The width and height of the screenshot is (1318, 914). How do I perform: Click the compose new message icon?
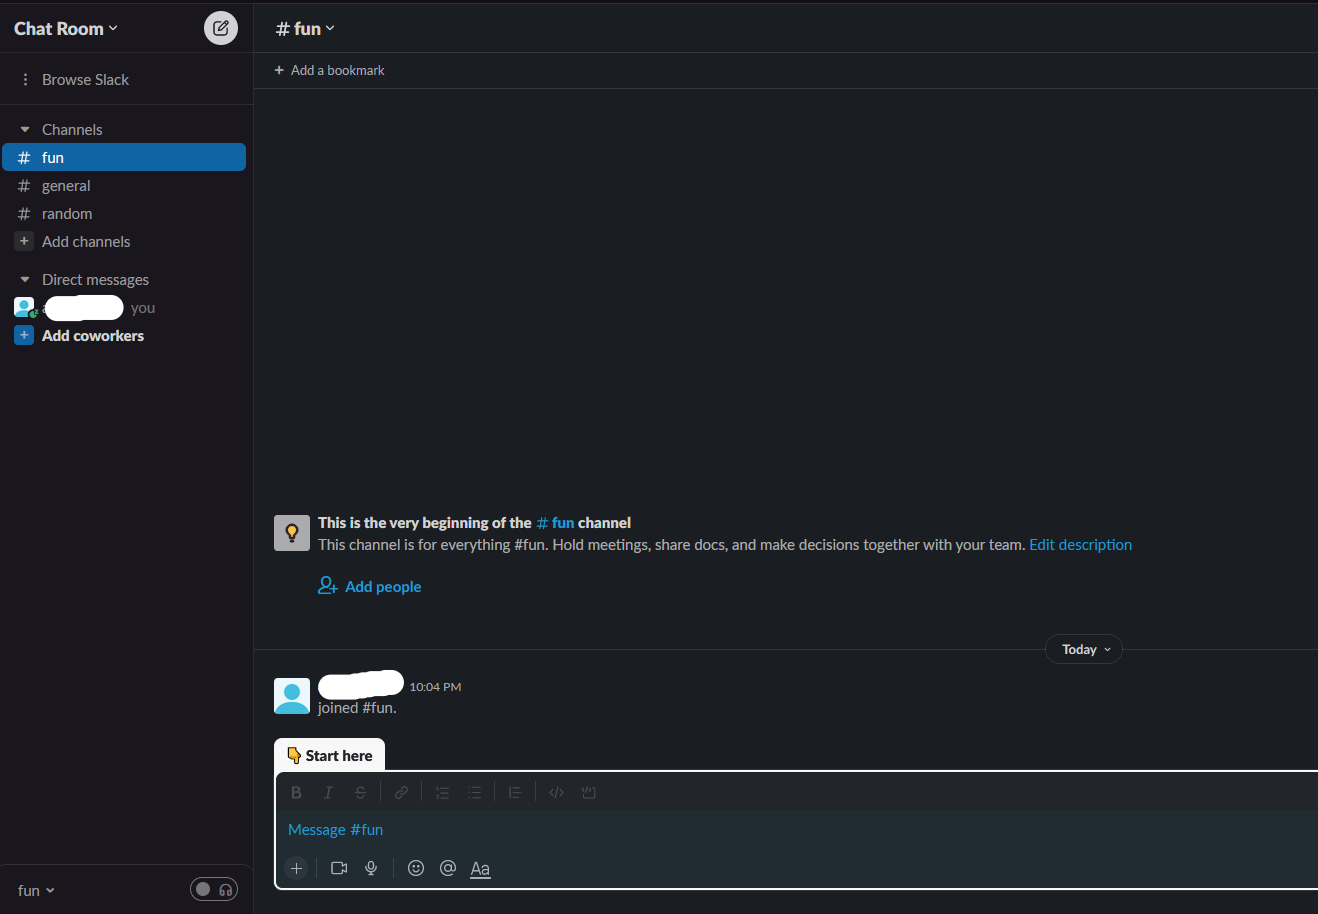pos(221,28)
